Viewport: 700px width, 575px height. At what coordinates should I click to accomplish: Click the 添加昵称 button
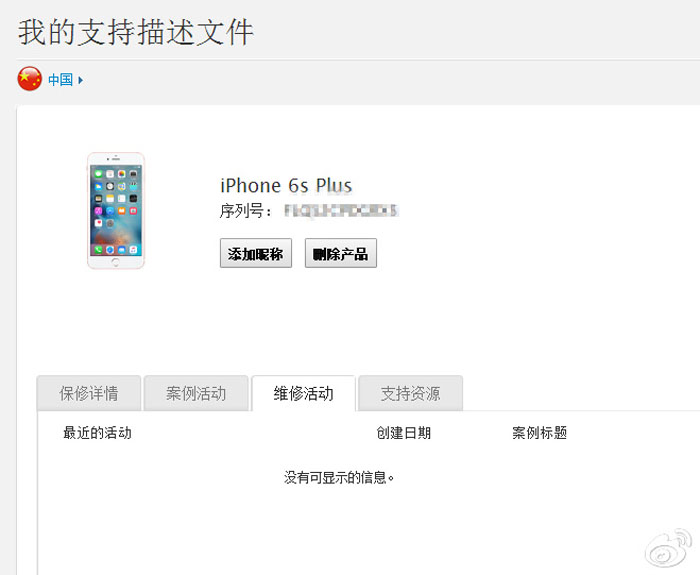pyautogui.click(x=256, y=253)
